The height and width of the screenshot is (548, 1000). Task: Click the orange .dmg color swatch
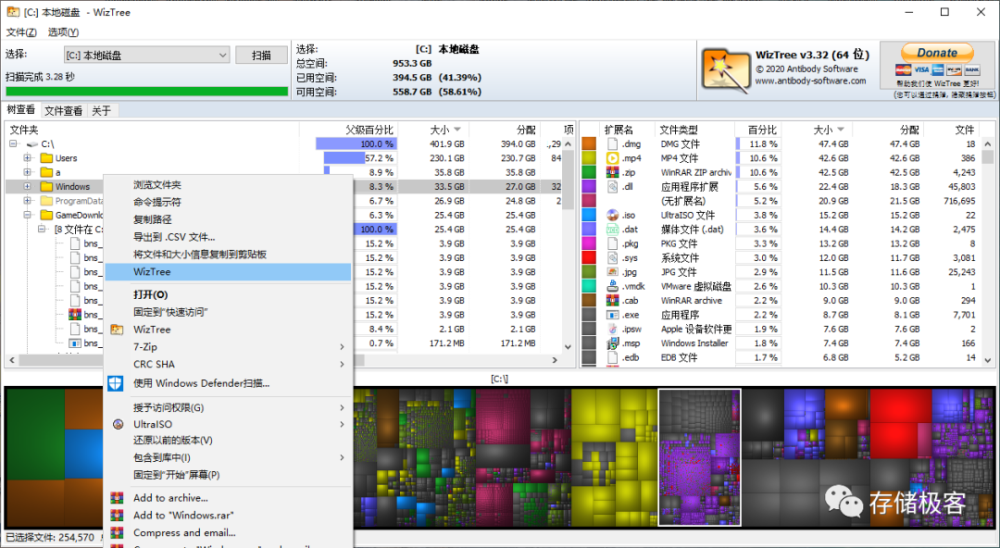tap(589, 144)
